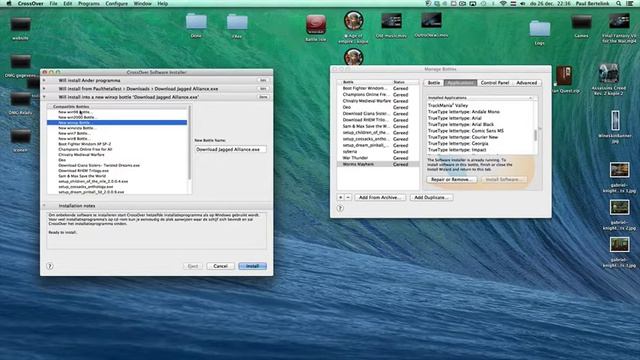Click the plus button to add bottle
This screenshot has width=640, height=360.
tap(340, 198)
